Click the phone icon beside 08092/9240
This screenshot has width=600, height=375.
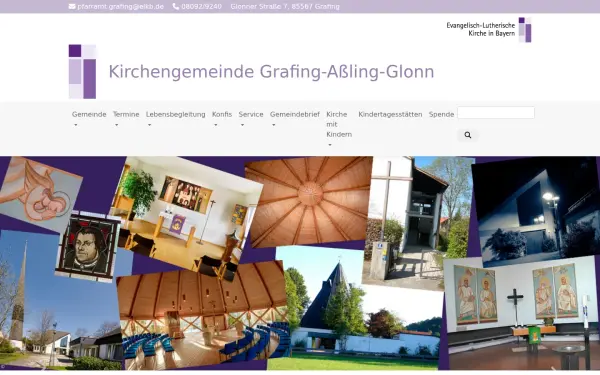(x=176, y=7)
